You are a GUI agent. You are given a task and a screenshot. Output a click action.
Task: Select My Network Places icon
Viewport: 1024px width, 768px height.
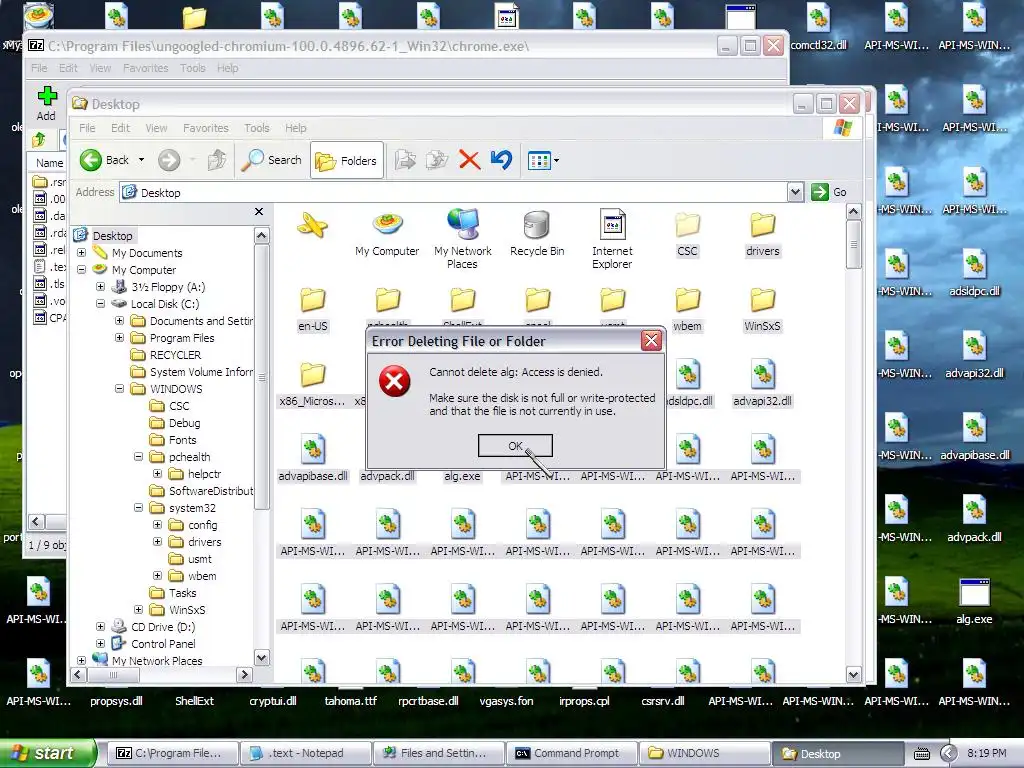tap(462, 239)
